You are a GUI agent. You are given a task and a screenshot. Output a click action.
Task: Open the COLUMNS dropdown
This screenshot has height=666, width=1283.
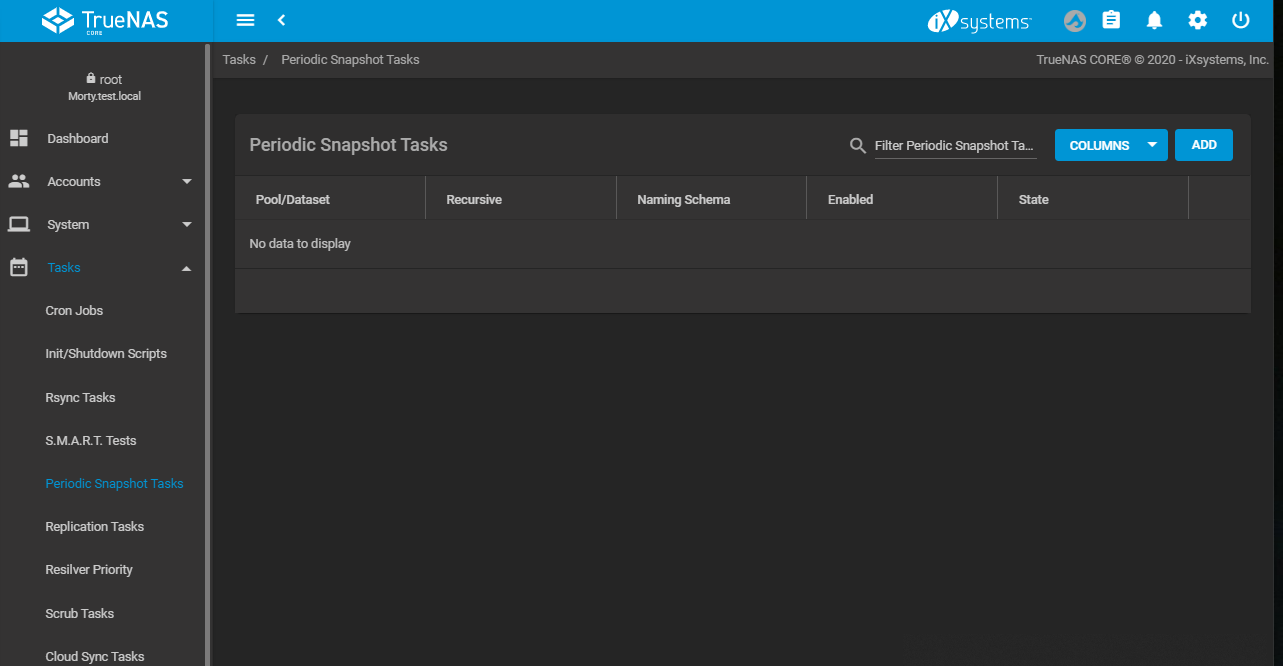(x=1110, y=145)
